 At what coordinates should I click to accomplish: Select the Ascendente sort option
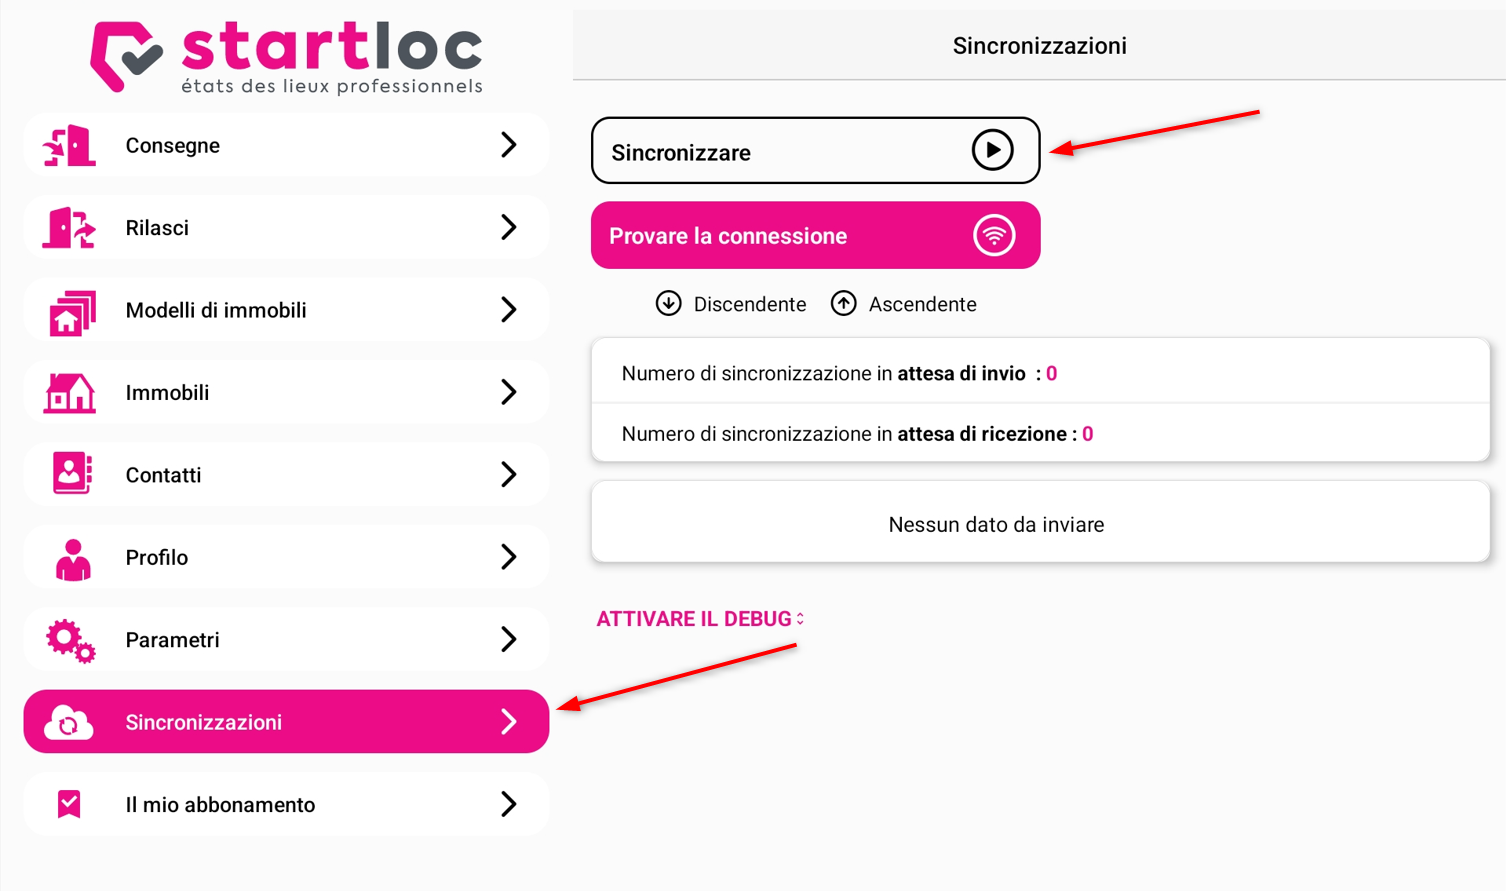tap(904, 304)
